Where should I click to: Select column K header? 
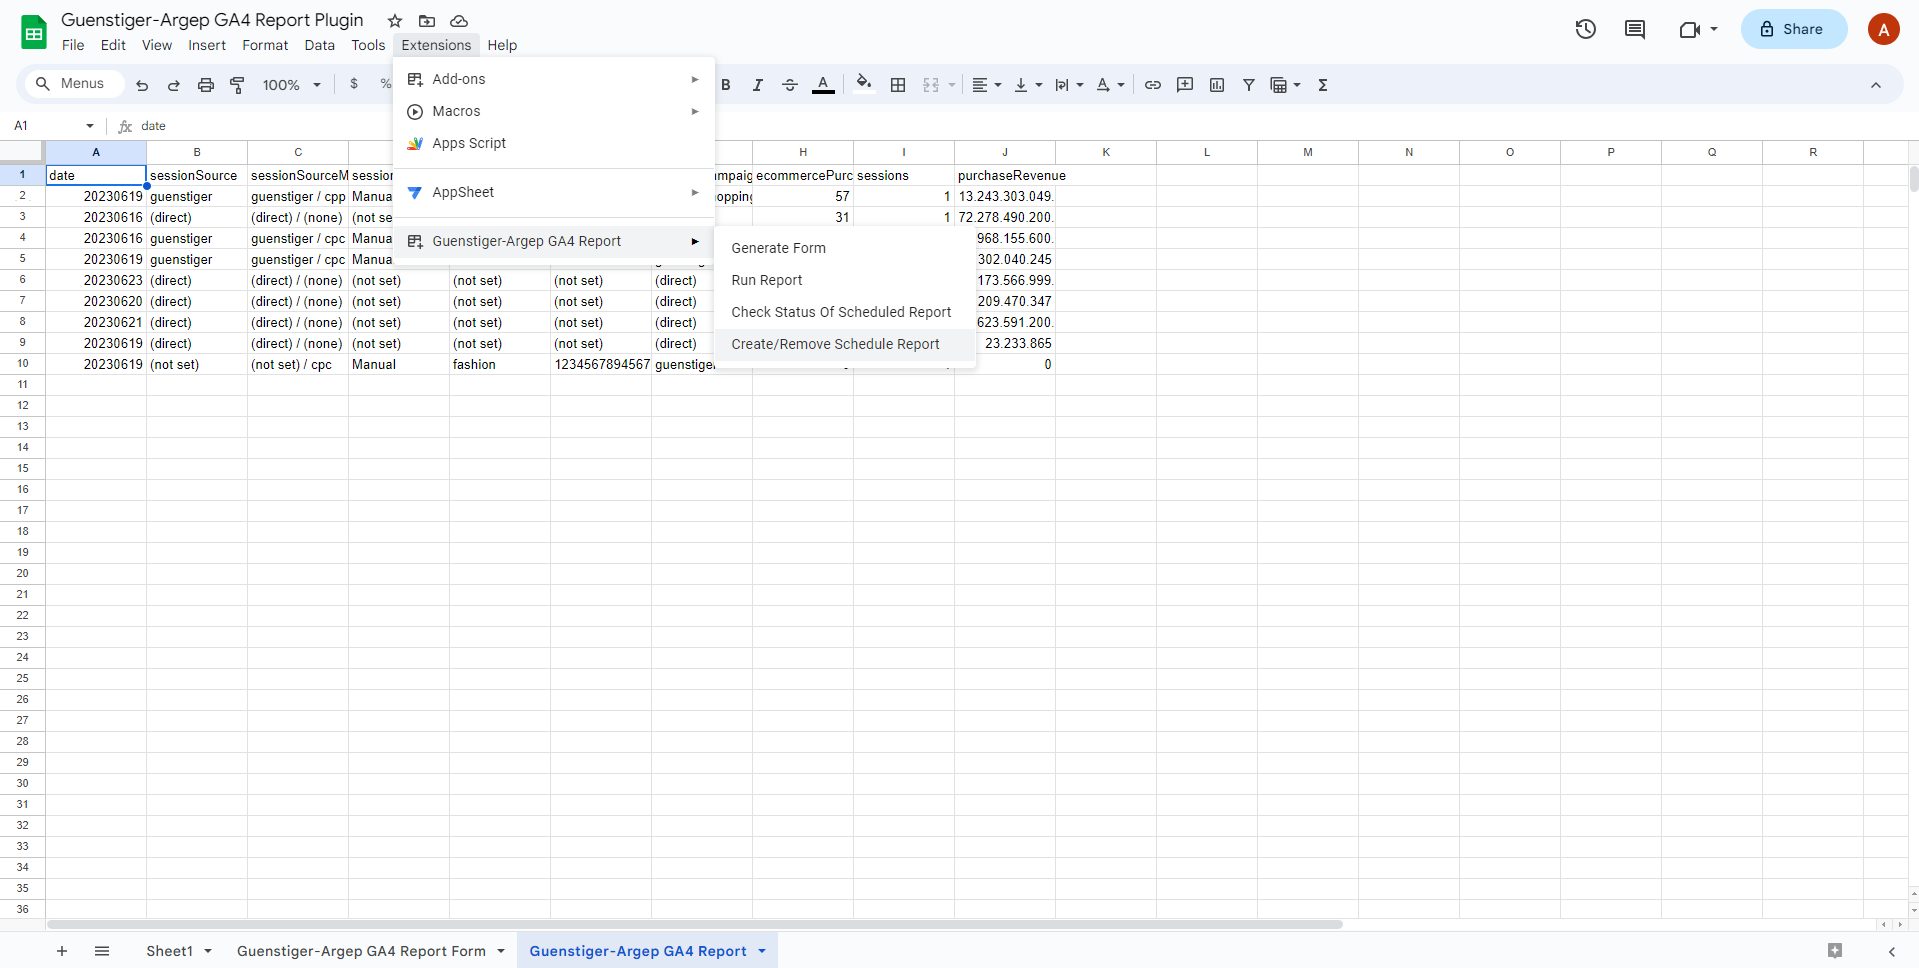[1106, 152]
